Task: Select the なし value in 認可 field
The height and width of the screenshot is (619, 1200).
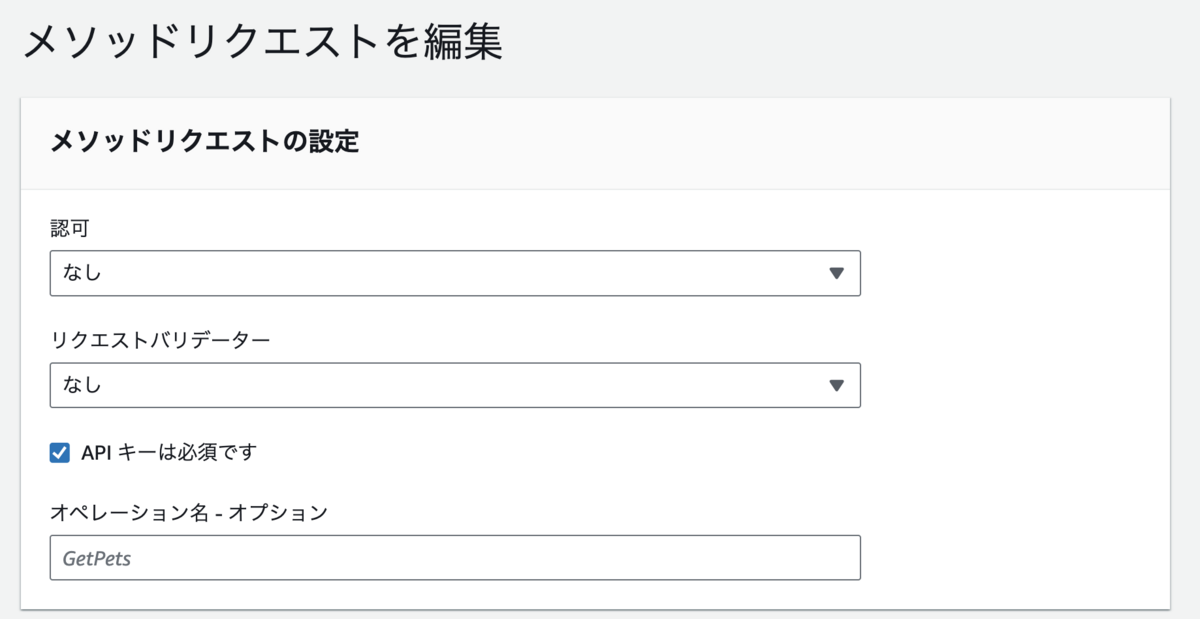Action: tap(82, 273)
